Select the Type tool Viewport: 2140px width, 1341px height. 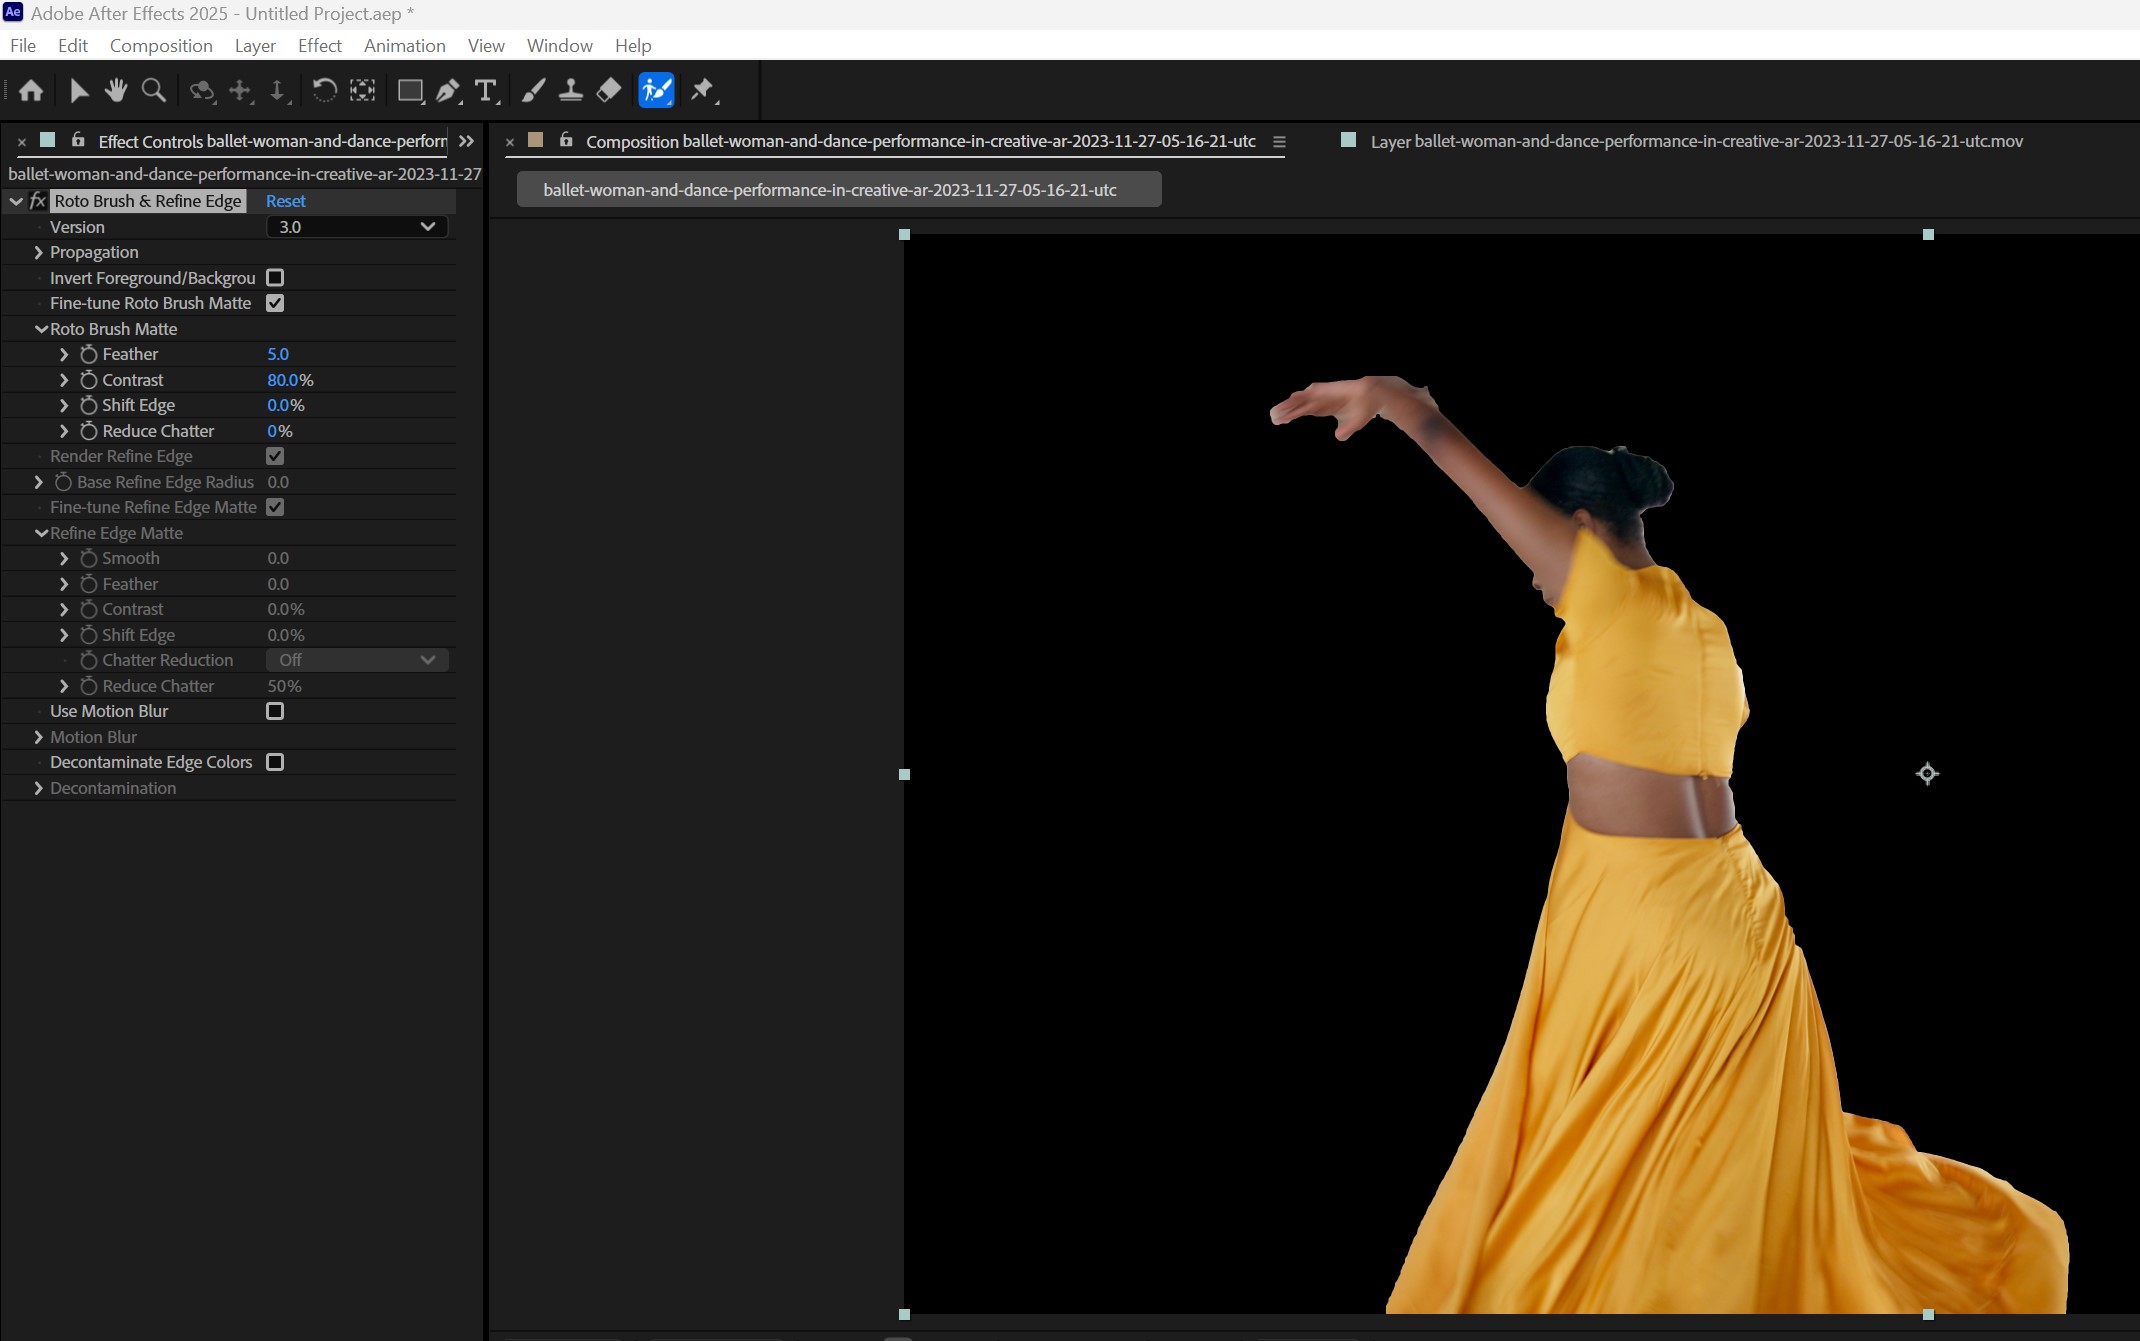[486, 91]
